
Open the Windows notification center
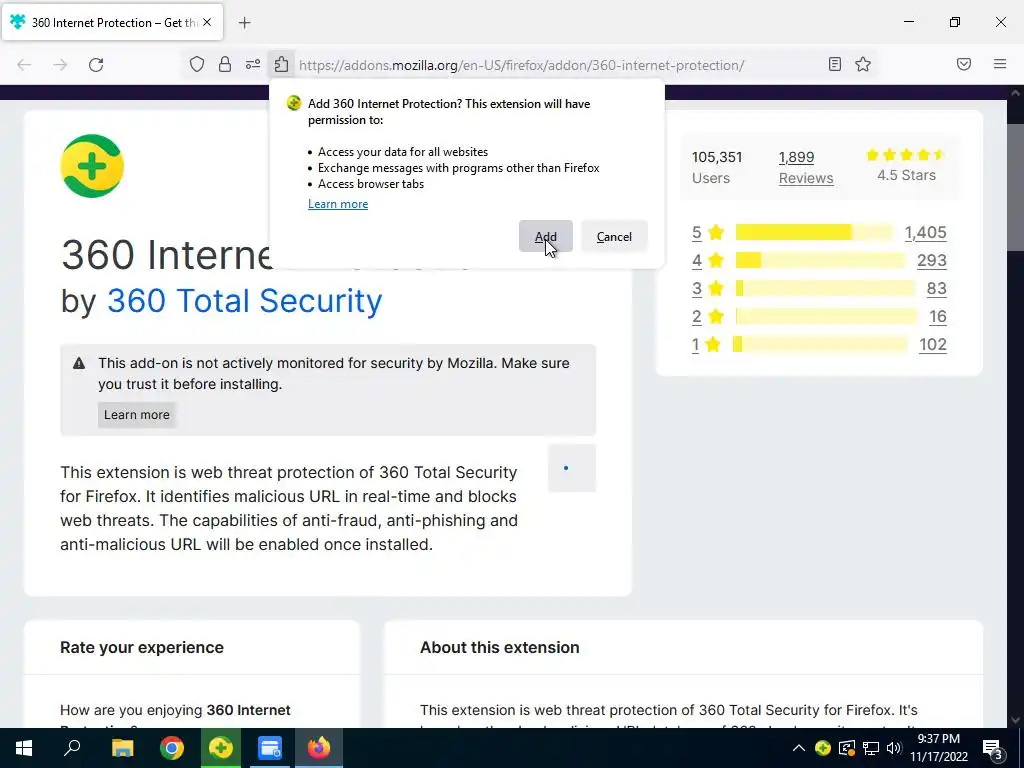coord(992,749)
